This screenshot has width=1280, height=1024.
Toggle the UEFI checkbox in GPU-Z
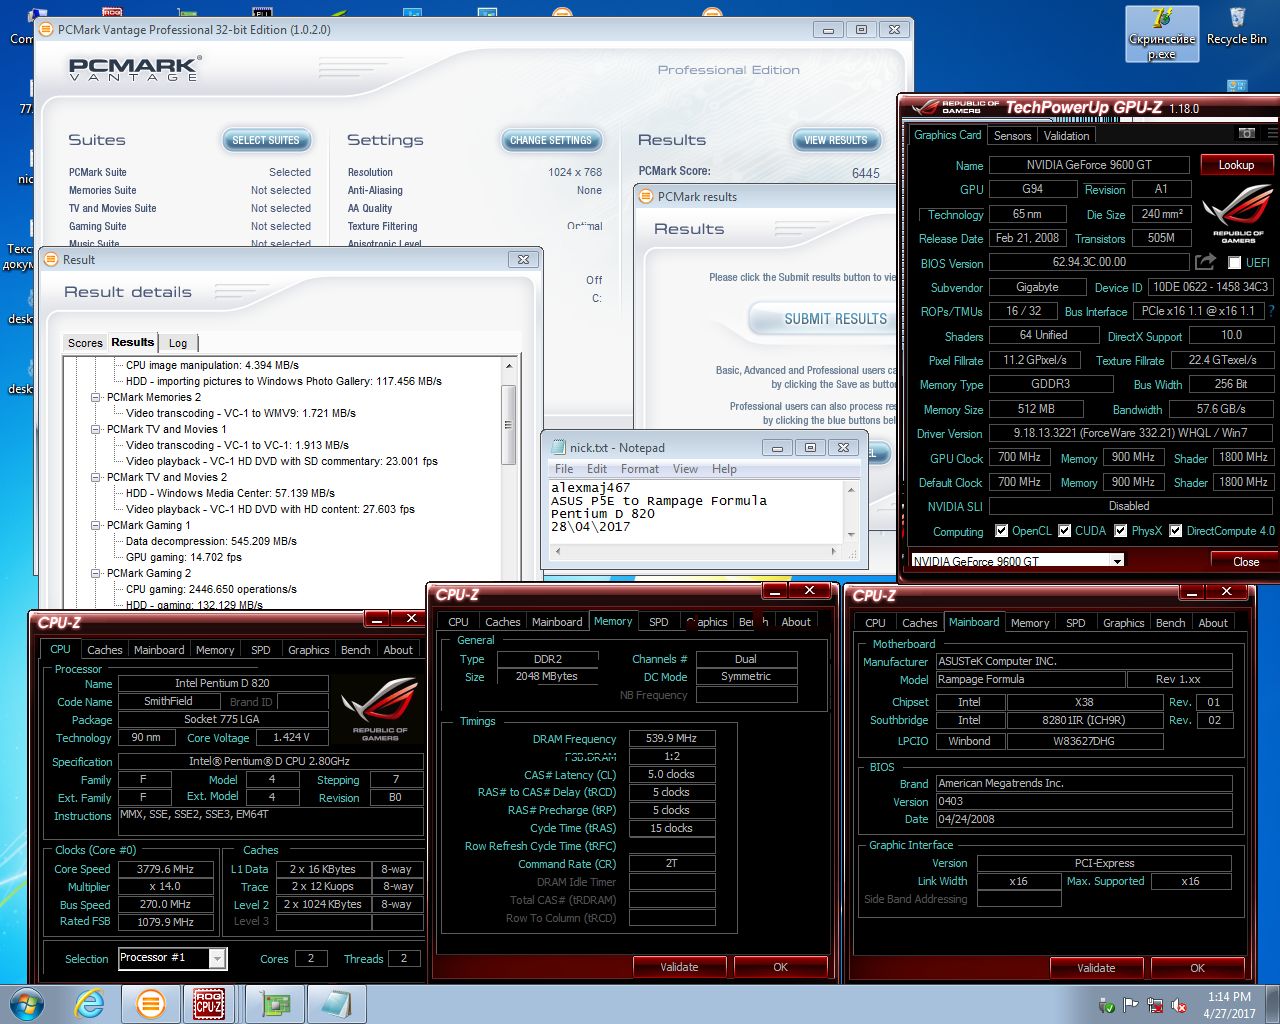(x=1235, y=262)
